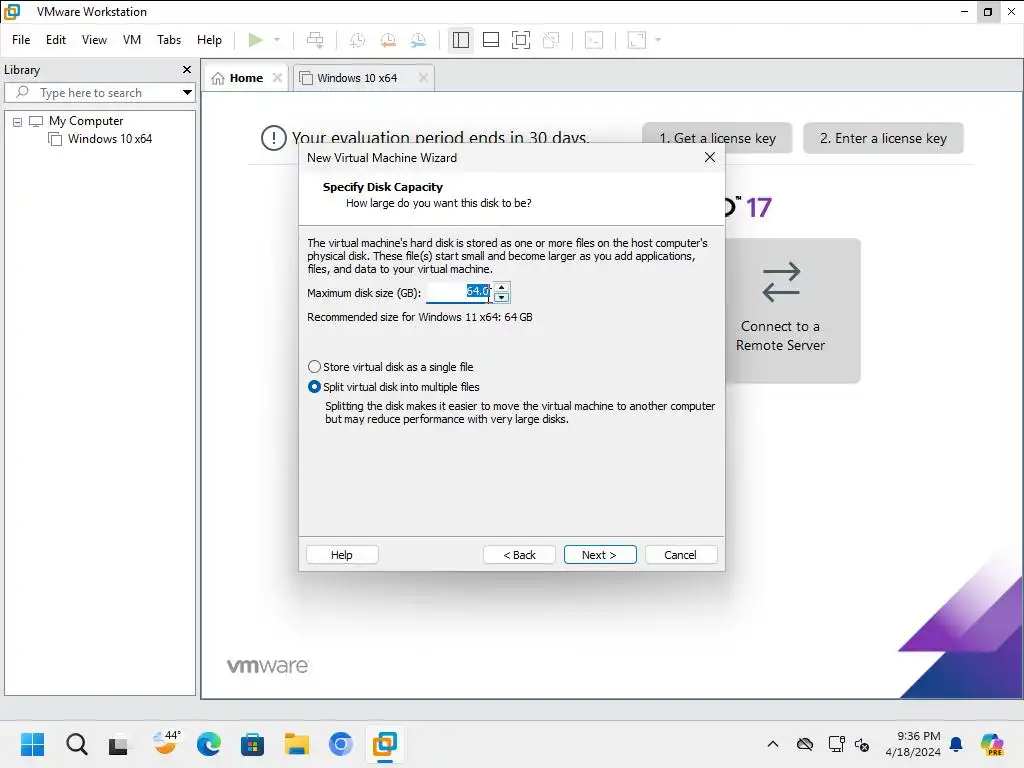Open the File menu

(21, 40)
